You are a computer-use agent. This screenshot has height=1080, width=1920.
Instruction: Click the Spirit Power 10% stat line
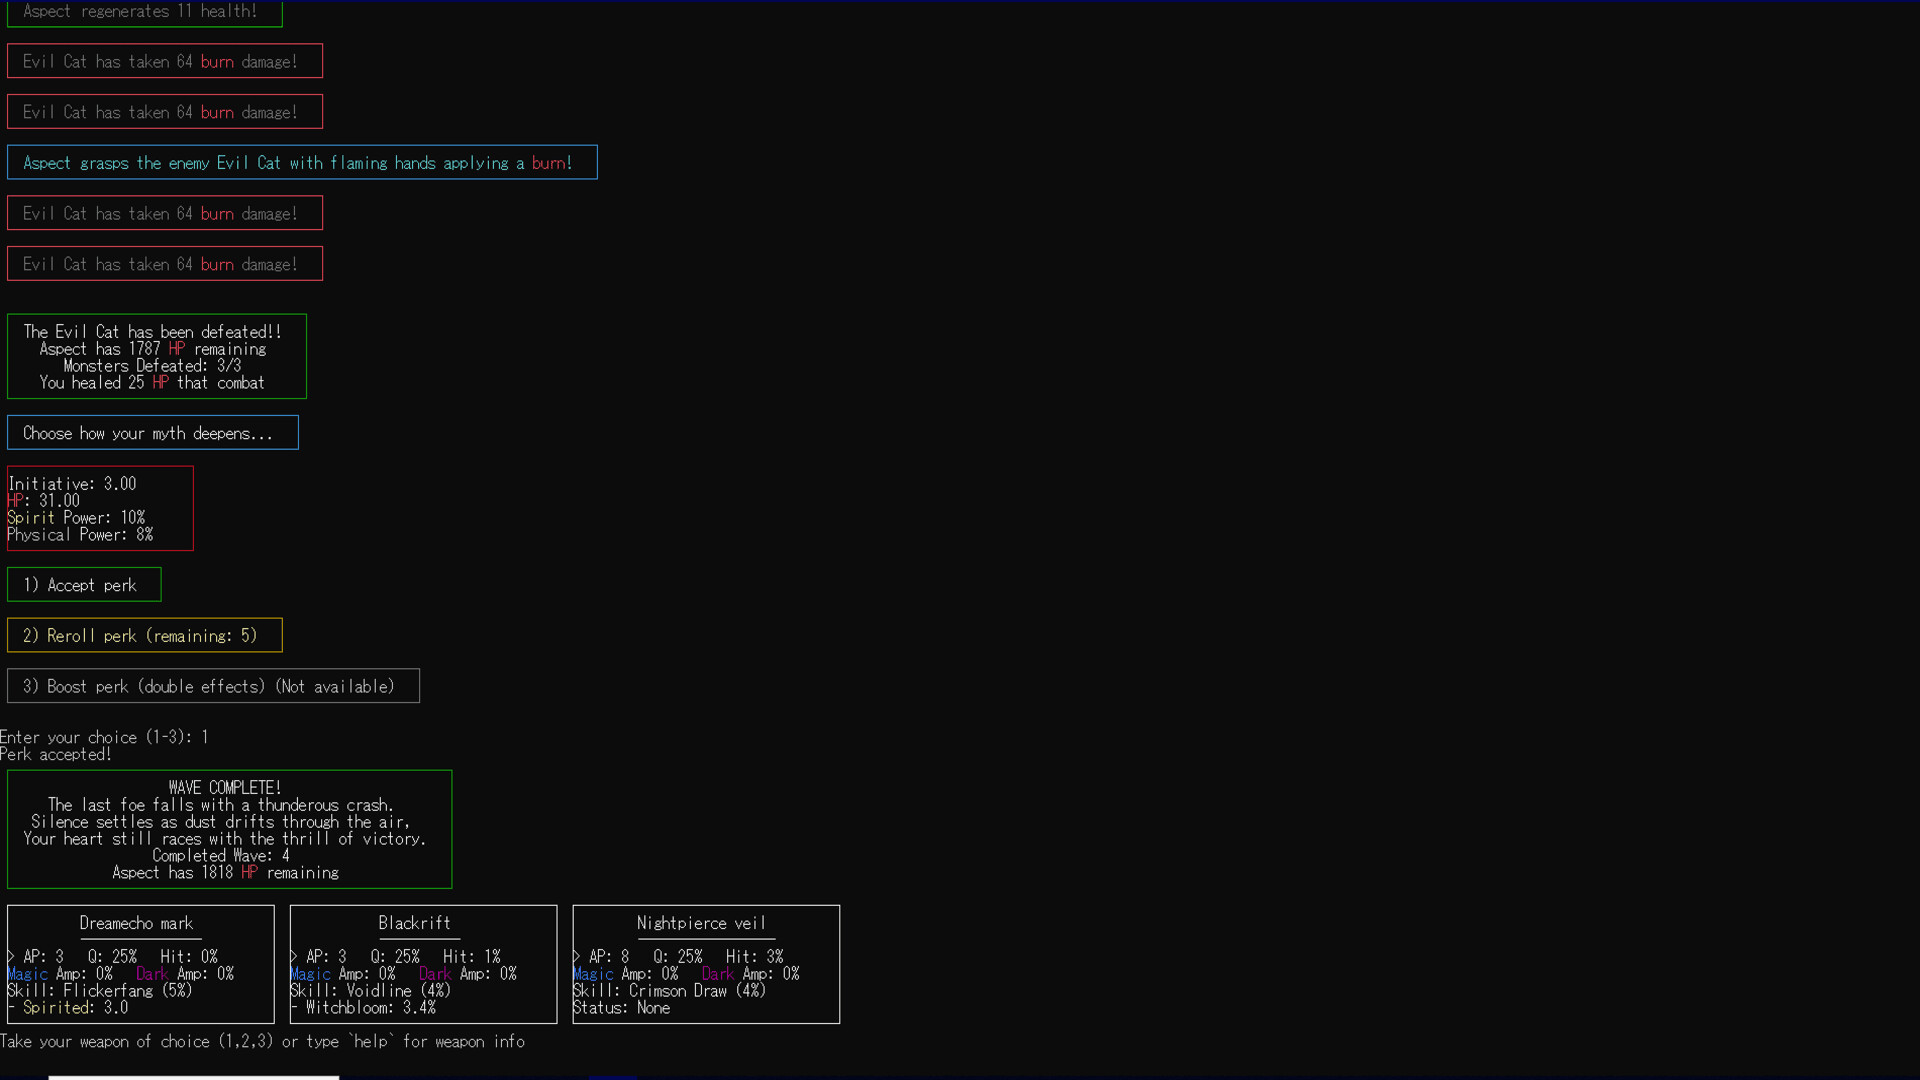[76, 517]
